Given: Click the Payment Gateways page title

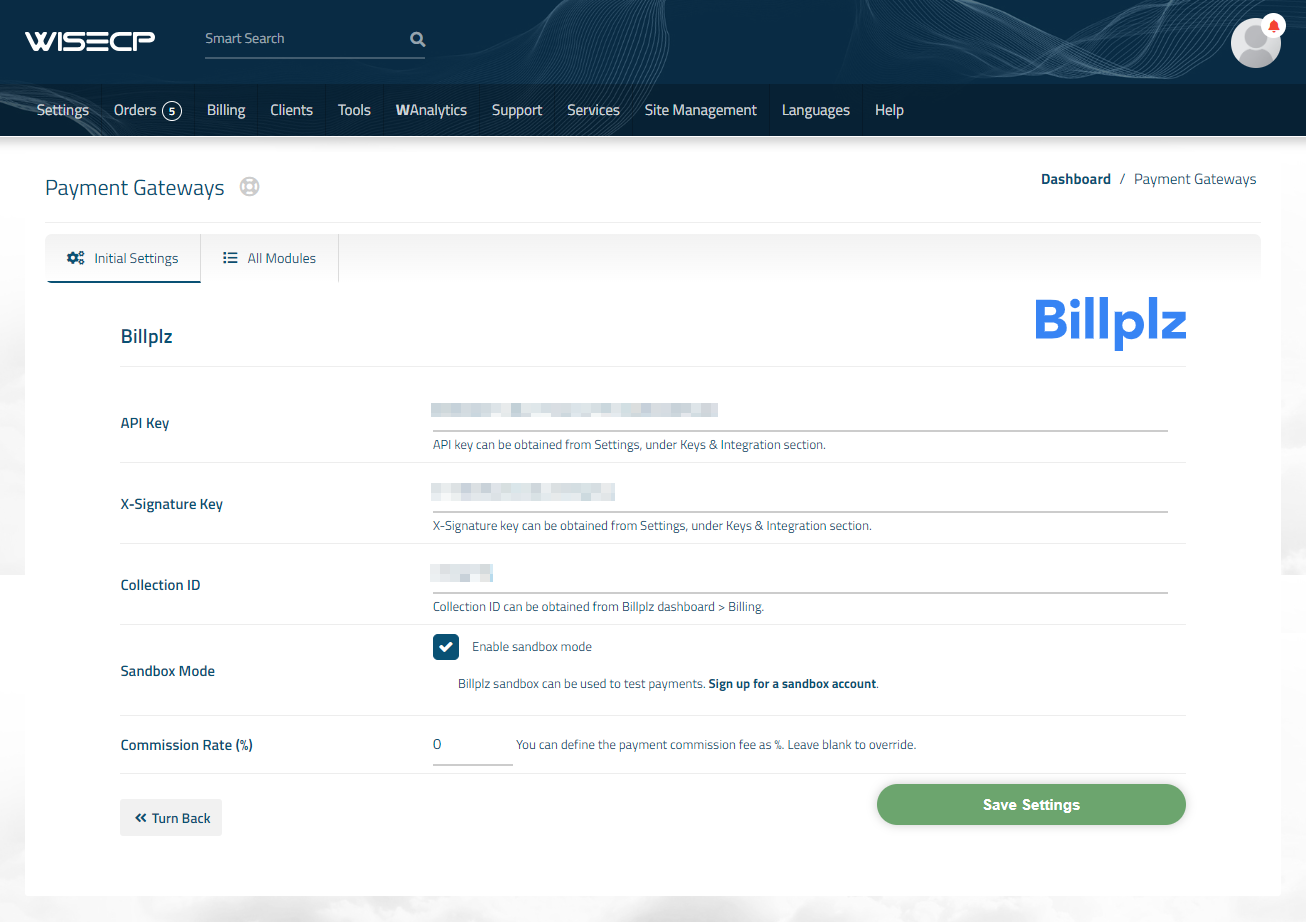Looking at the screenshot, I should click(x=135, y=188).
